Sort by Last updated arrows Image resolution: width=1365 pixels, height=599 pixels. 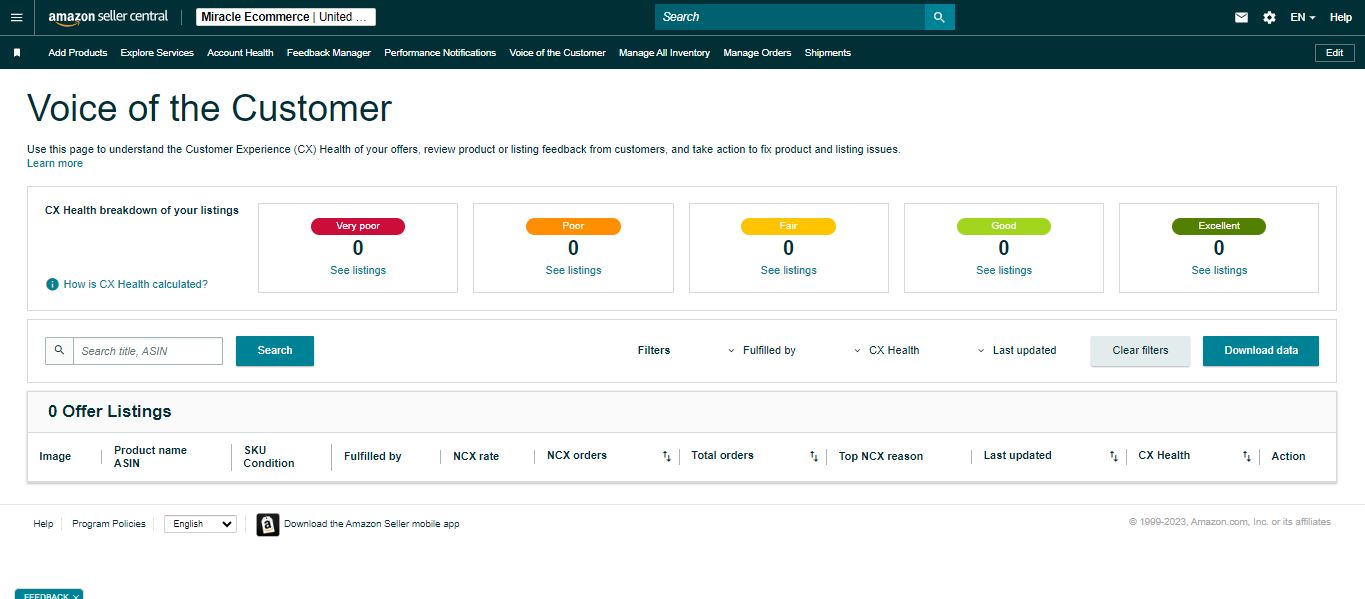coord(1114,456)
